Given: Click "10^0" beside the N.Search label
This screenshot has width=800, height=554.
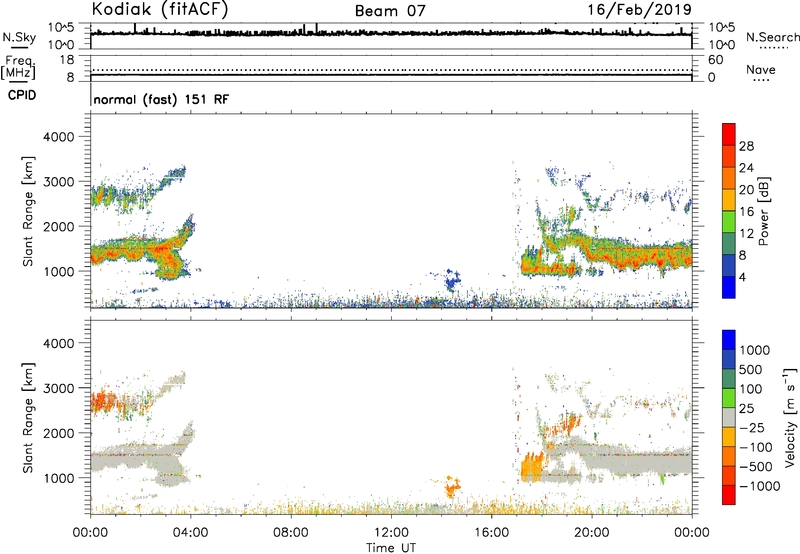Looking at the screenshot, I should [x=721, y=45].
